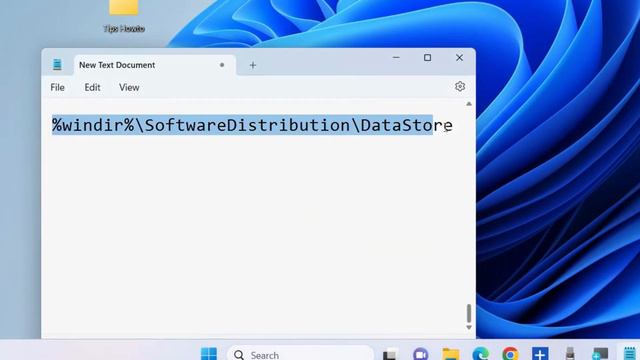Click the Notepad app icon in title bar
The image size is (640, 360).
tap(57, 64)
